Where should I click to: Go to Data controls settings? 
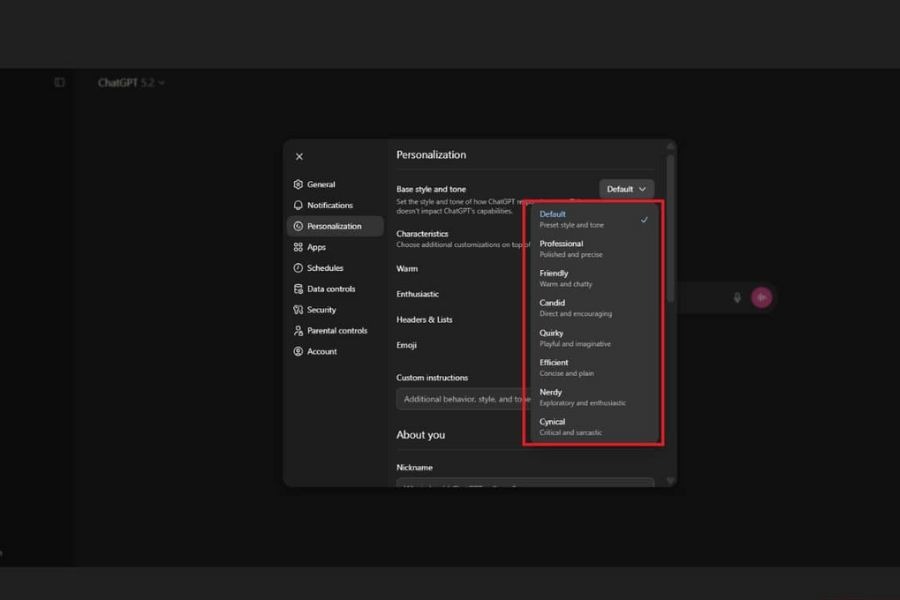pos(330,289)
